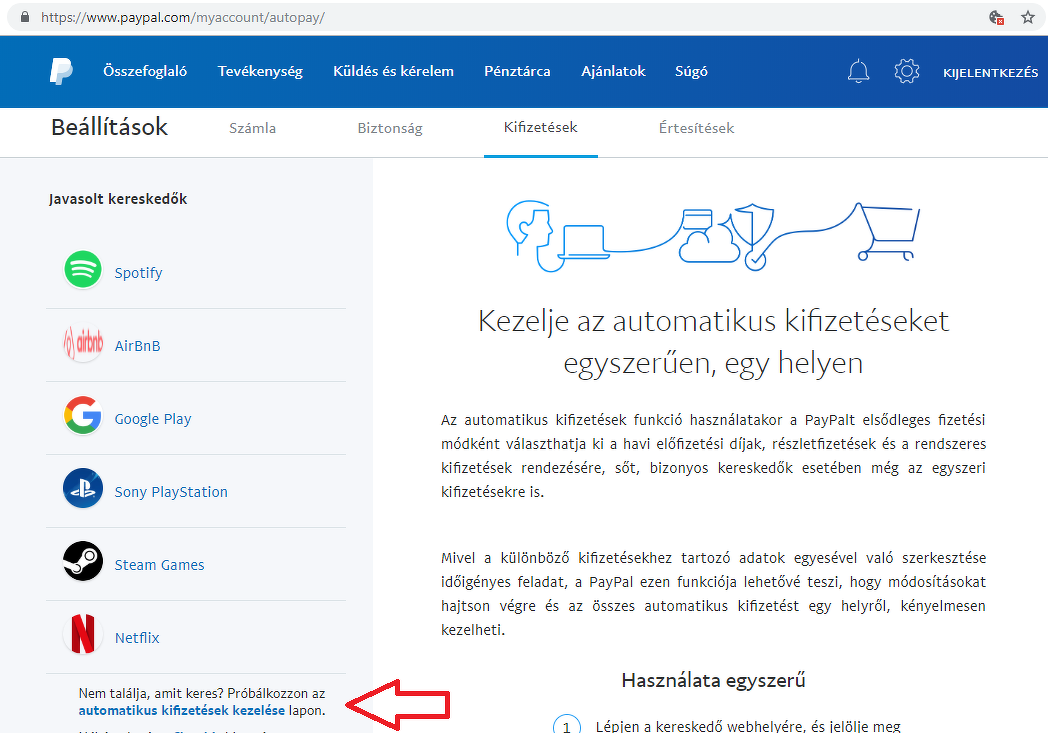Open Küldés és kérelem menu item

pos(394,71)
